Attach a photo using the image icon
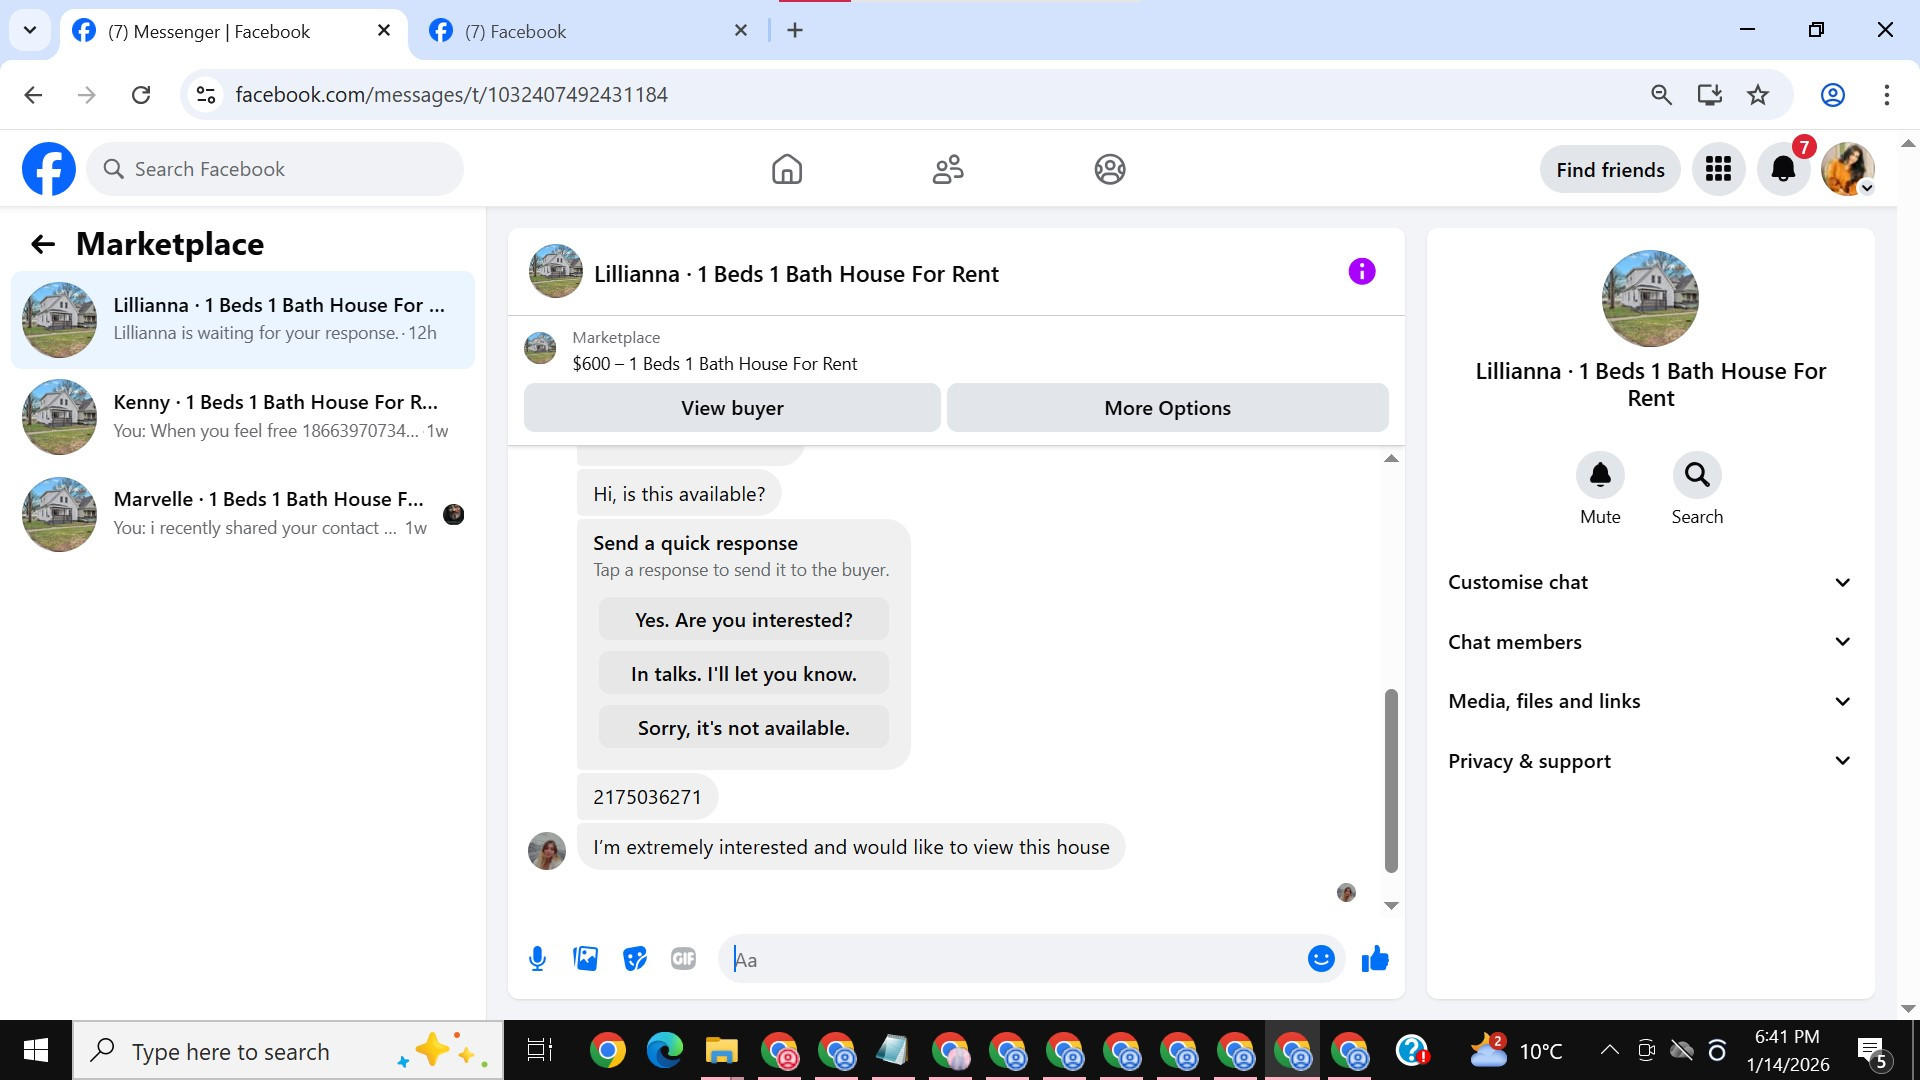The image size is (1920, 1080). tap(585, 959)
